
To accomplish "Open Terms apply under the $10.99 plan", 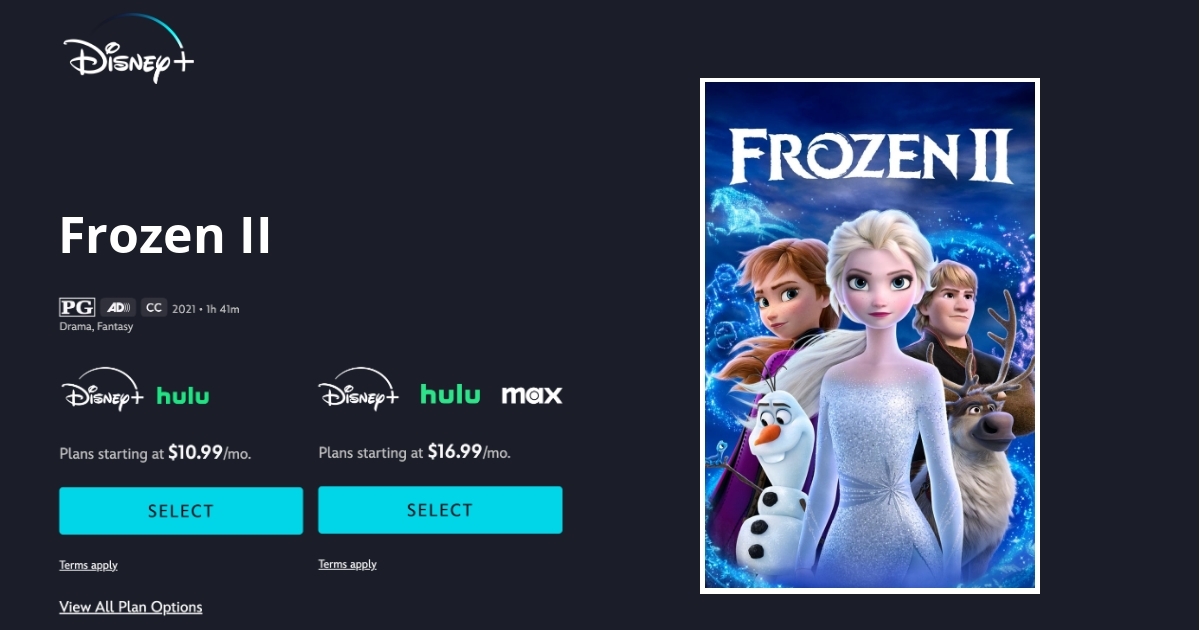I will [88, 565].
